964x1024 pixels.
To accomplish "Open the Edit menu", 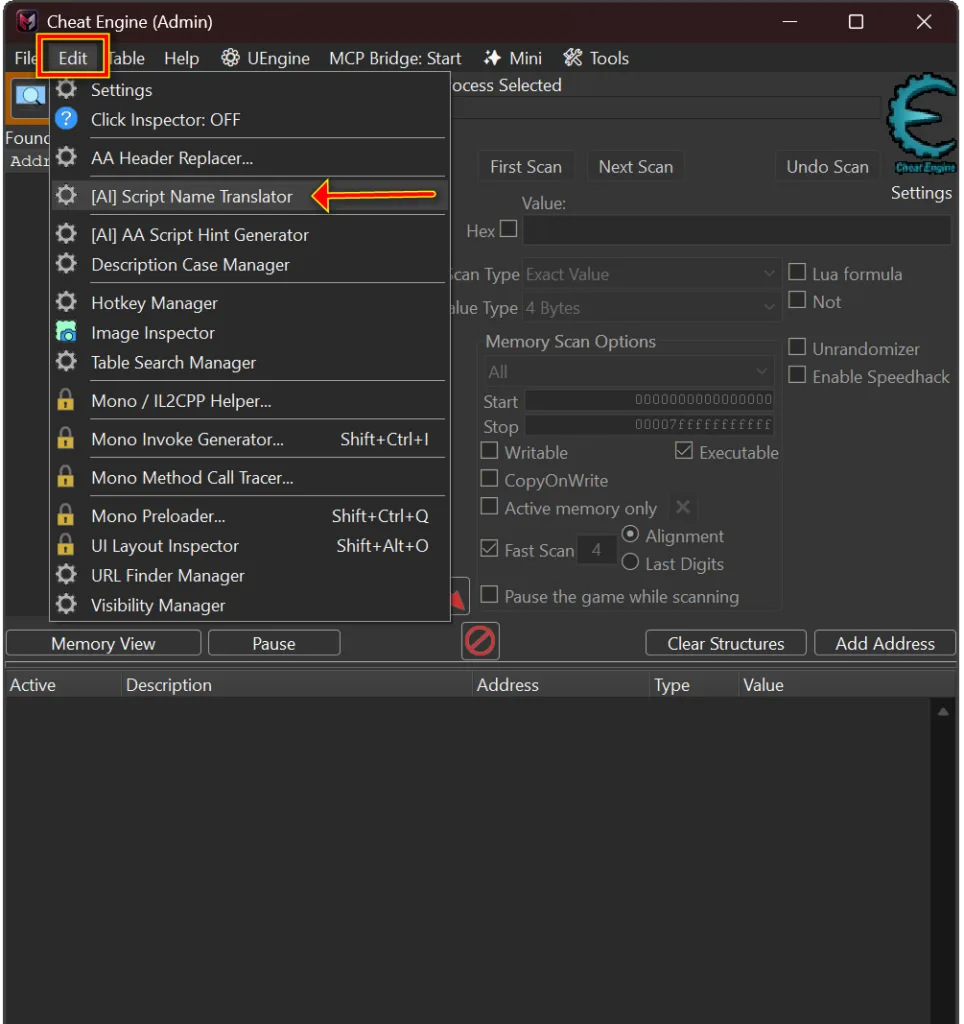I will (x=72, y=58).
